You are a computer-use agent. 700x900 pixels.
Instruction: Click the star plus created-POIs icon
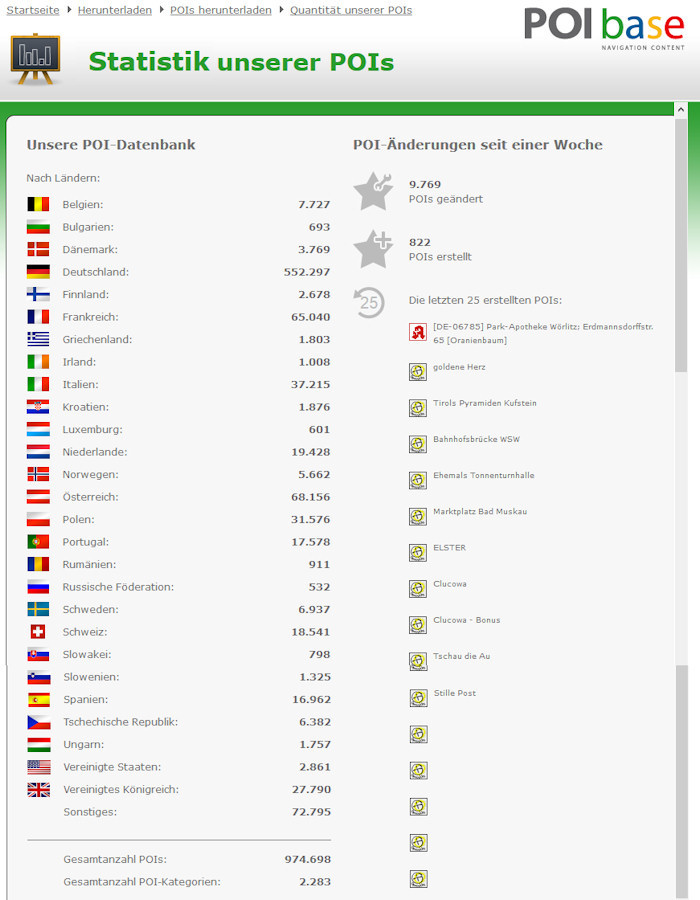(x=373, y=249)
